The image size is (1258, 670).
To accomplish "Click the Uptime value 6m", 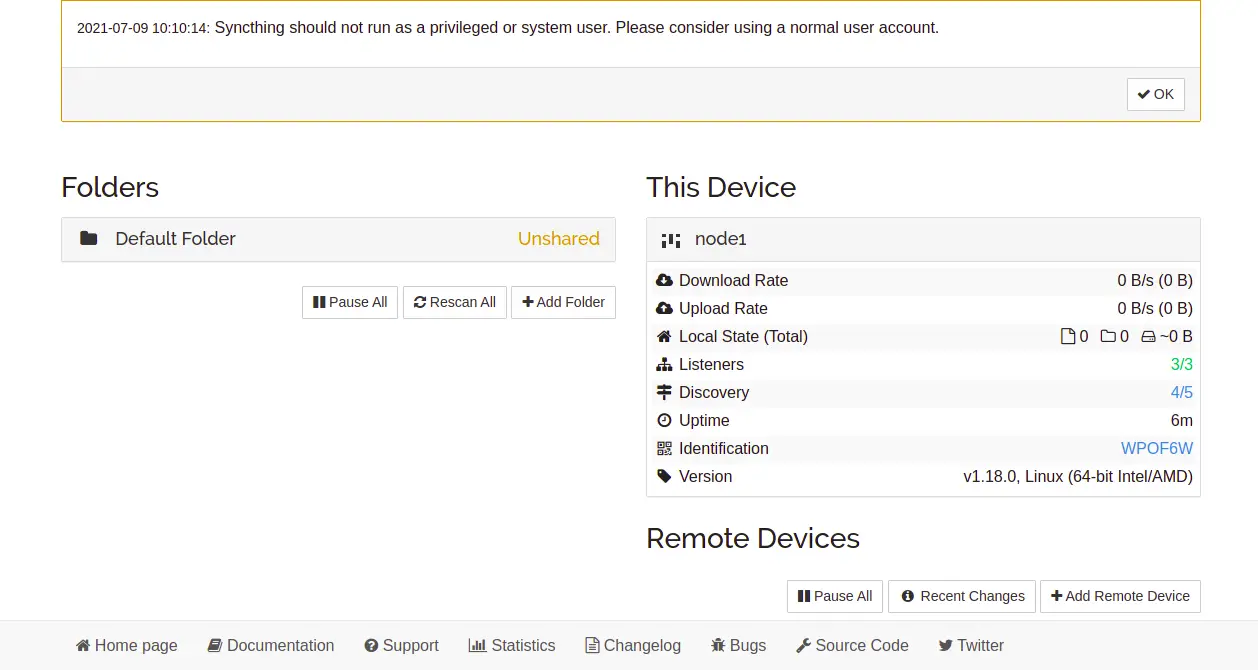I will tap(1182, 421).
